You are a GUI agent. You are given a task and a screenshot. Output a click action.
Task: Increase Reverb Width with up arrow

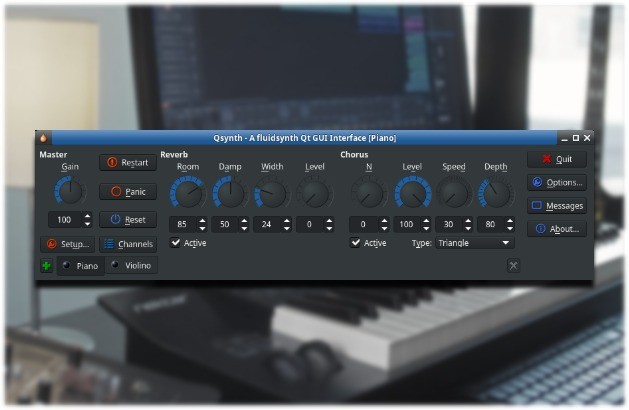click(x=286, y=221)
